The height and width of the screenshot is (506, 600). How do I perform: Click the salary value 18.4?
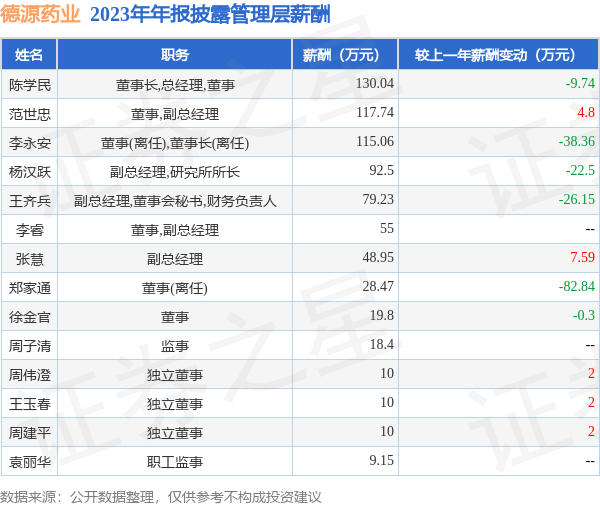pyautogui.click(x=382, y=344)
